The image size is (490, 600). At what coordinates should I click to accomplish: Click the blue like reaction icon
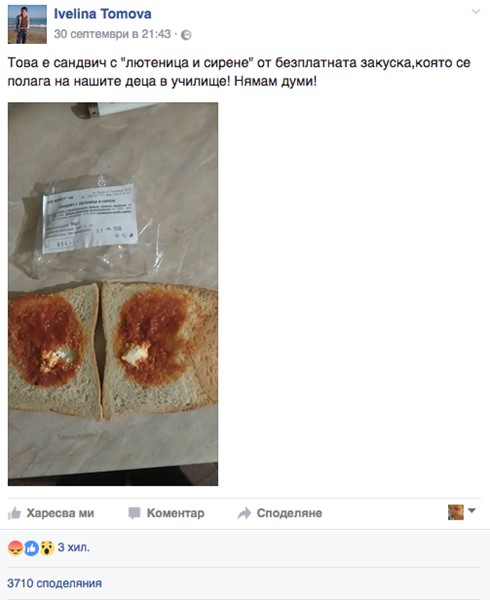click(x=31, y=548)
